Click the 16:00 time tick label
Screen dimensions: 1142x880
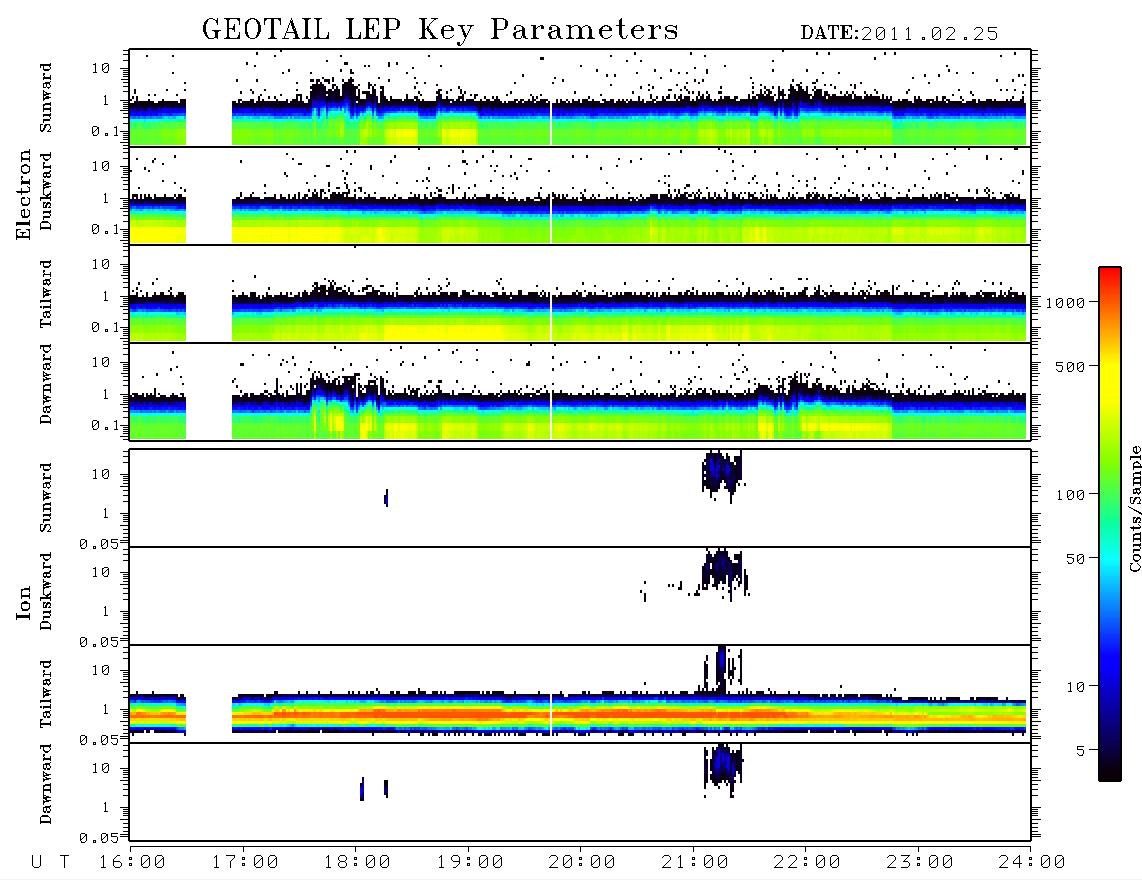pyautogui.click(x=132, y=862)
